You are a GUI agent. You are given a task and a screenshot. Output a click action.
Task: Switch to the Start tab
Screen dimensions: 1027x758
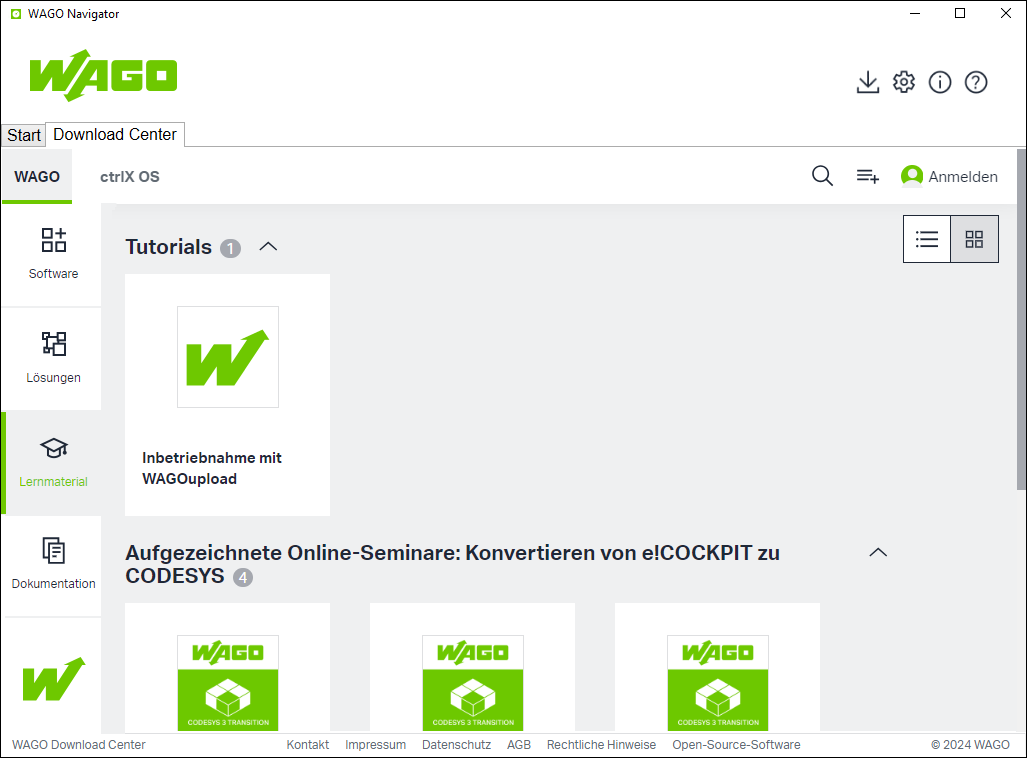click(x=24, y=135)
